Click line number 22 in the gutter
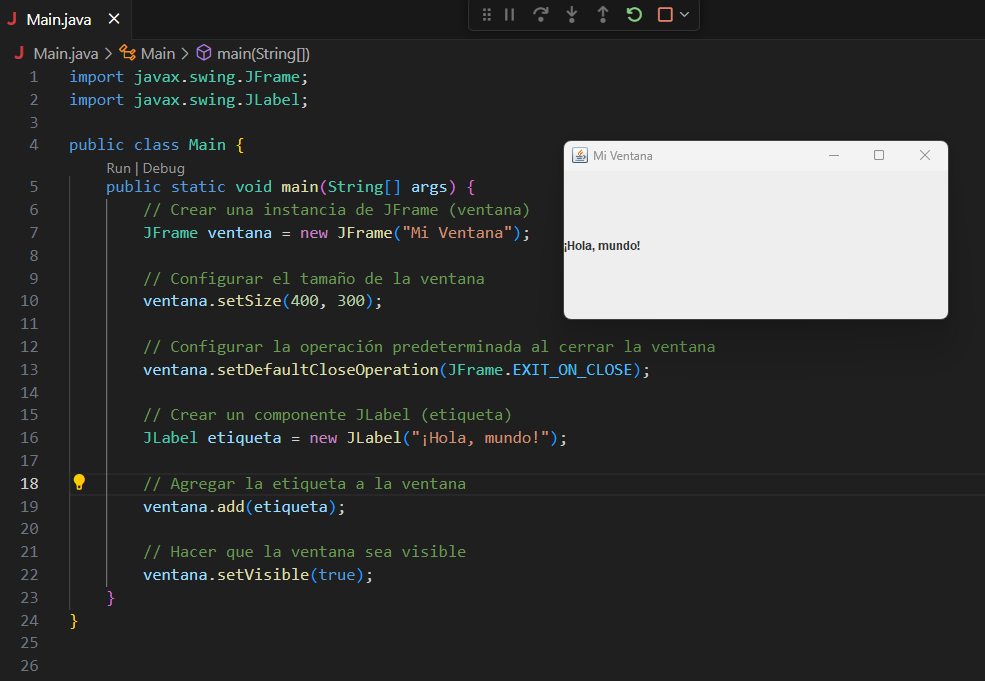 tap(29, 574)
